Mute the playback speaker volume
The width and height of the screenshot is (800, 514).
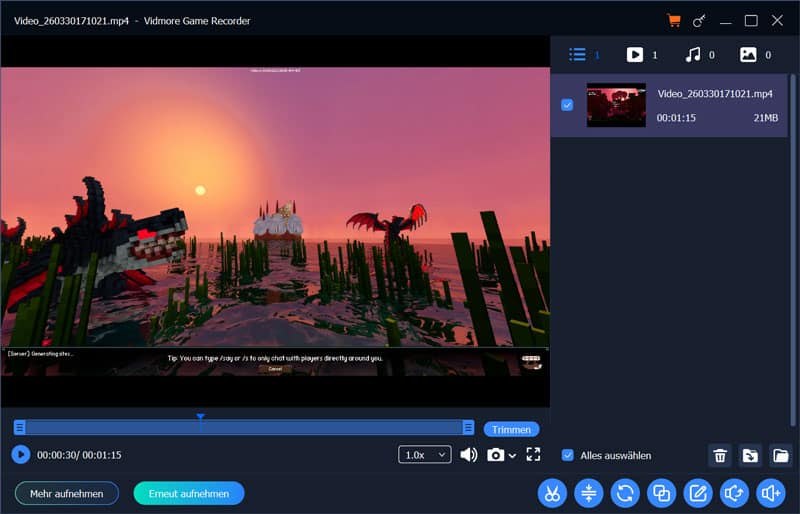pyautogui.click(x=468, y=455)
